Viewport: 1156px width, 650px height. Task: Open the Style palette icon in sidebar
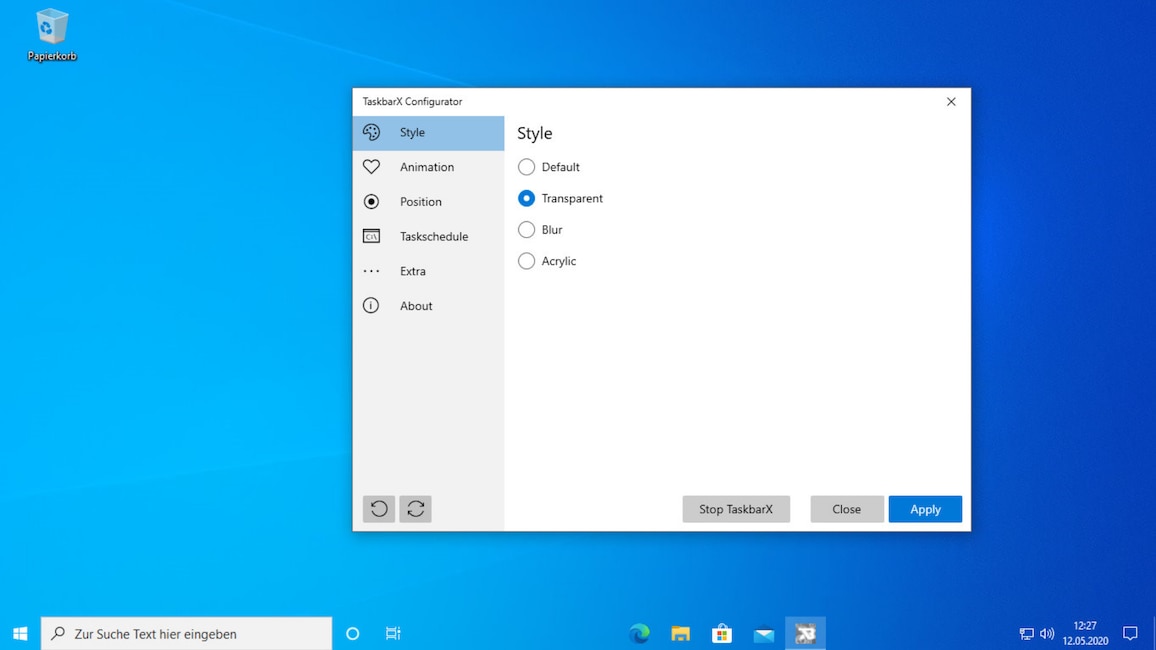click(x=371, y=132)
